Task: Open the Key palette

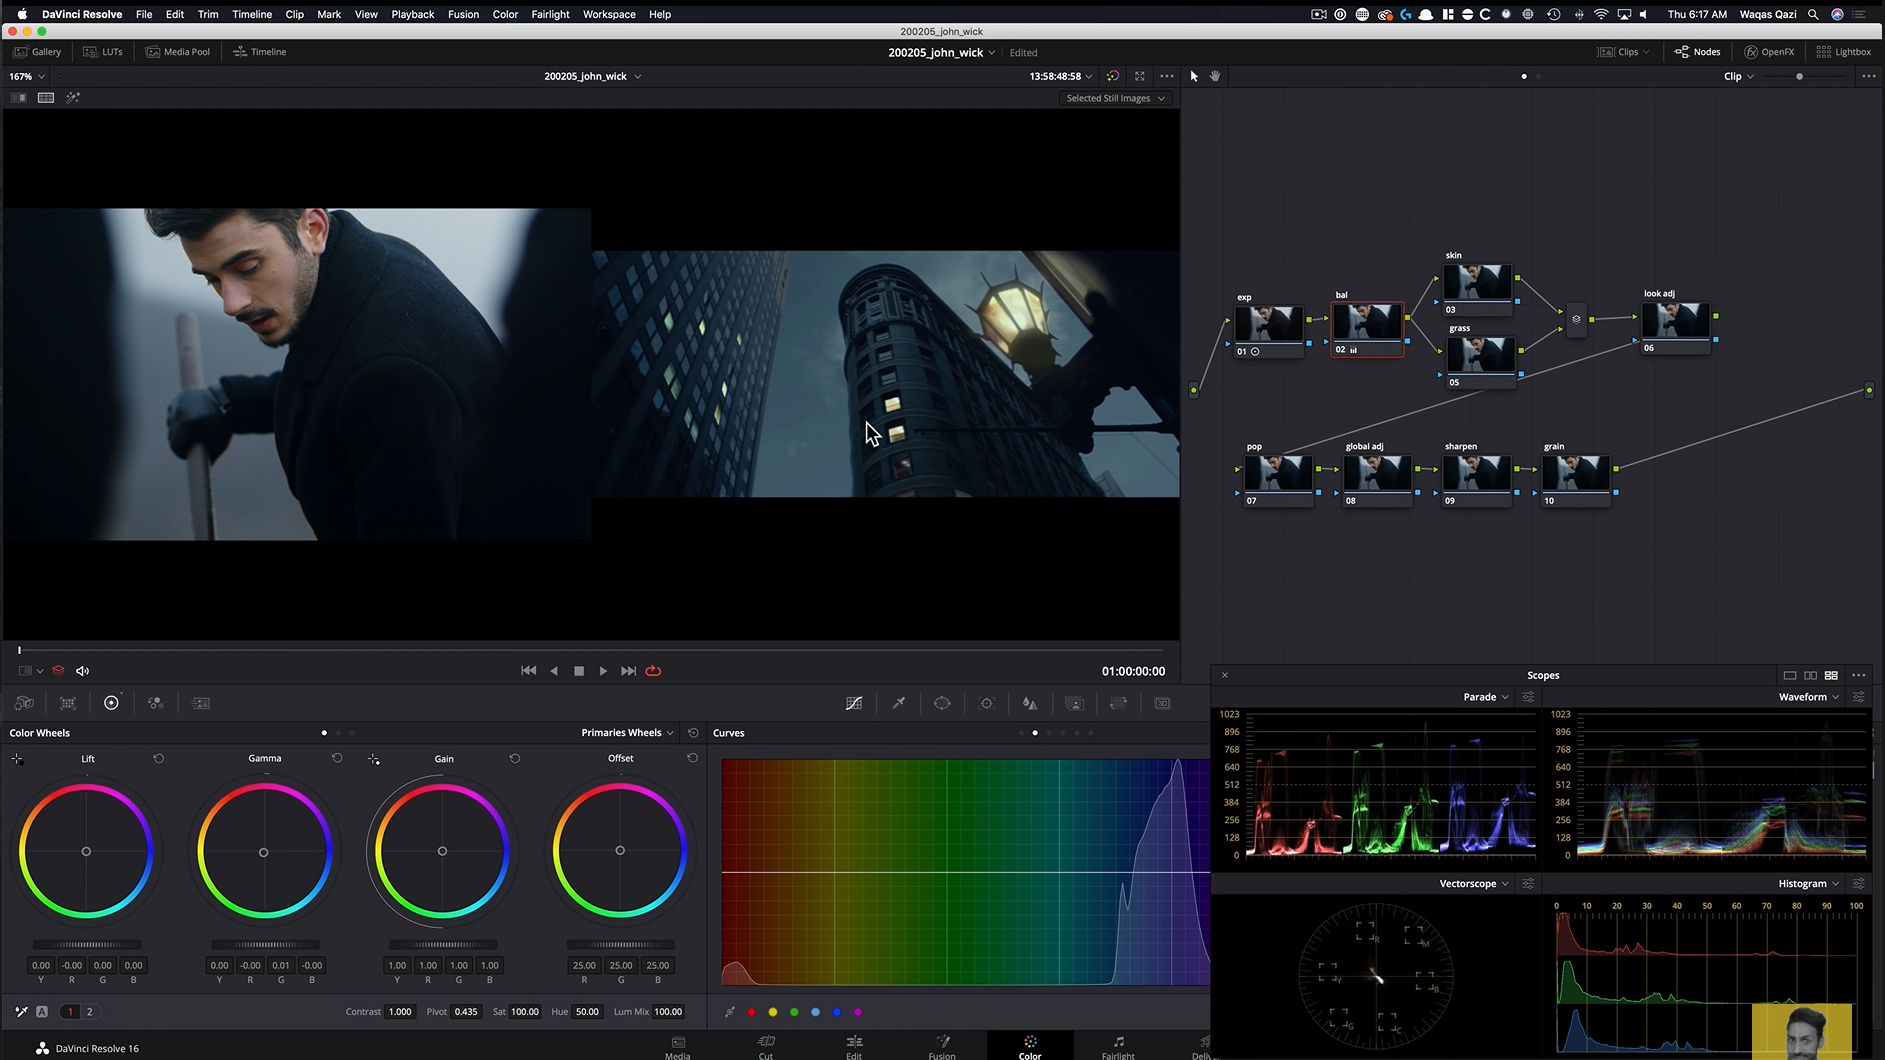Action: (1074, 703)
